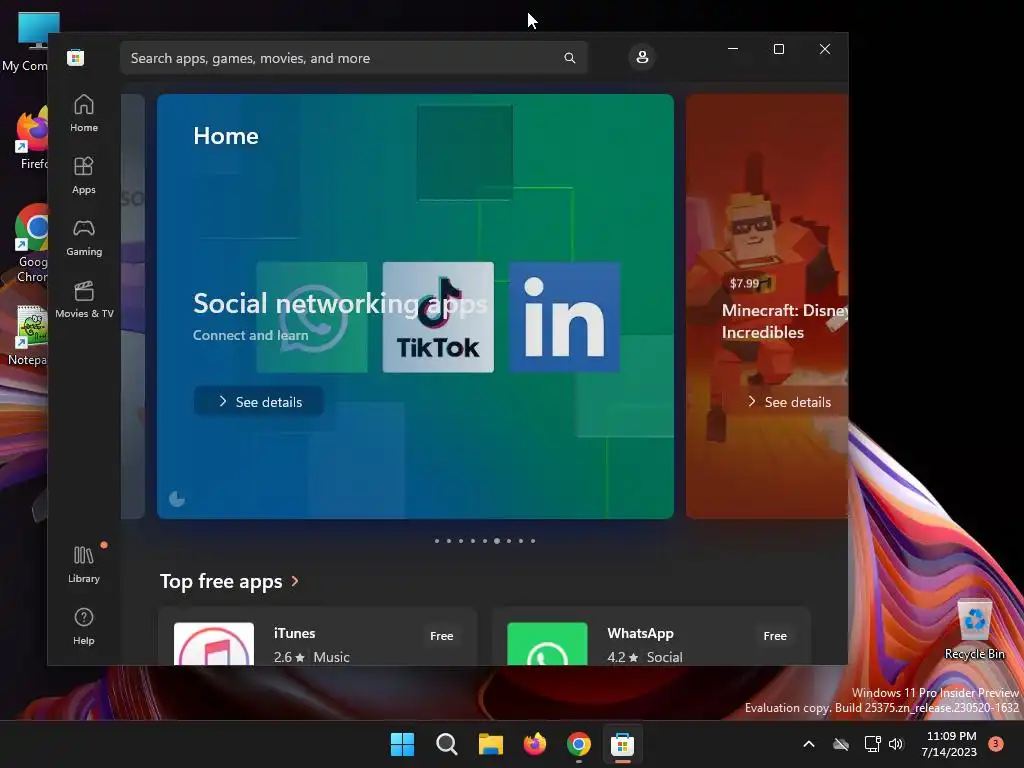
Task: Open the WhatsApp app card title
Action: pos(640,633)
